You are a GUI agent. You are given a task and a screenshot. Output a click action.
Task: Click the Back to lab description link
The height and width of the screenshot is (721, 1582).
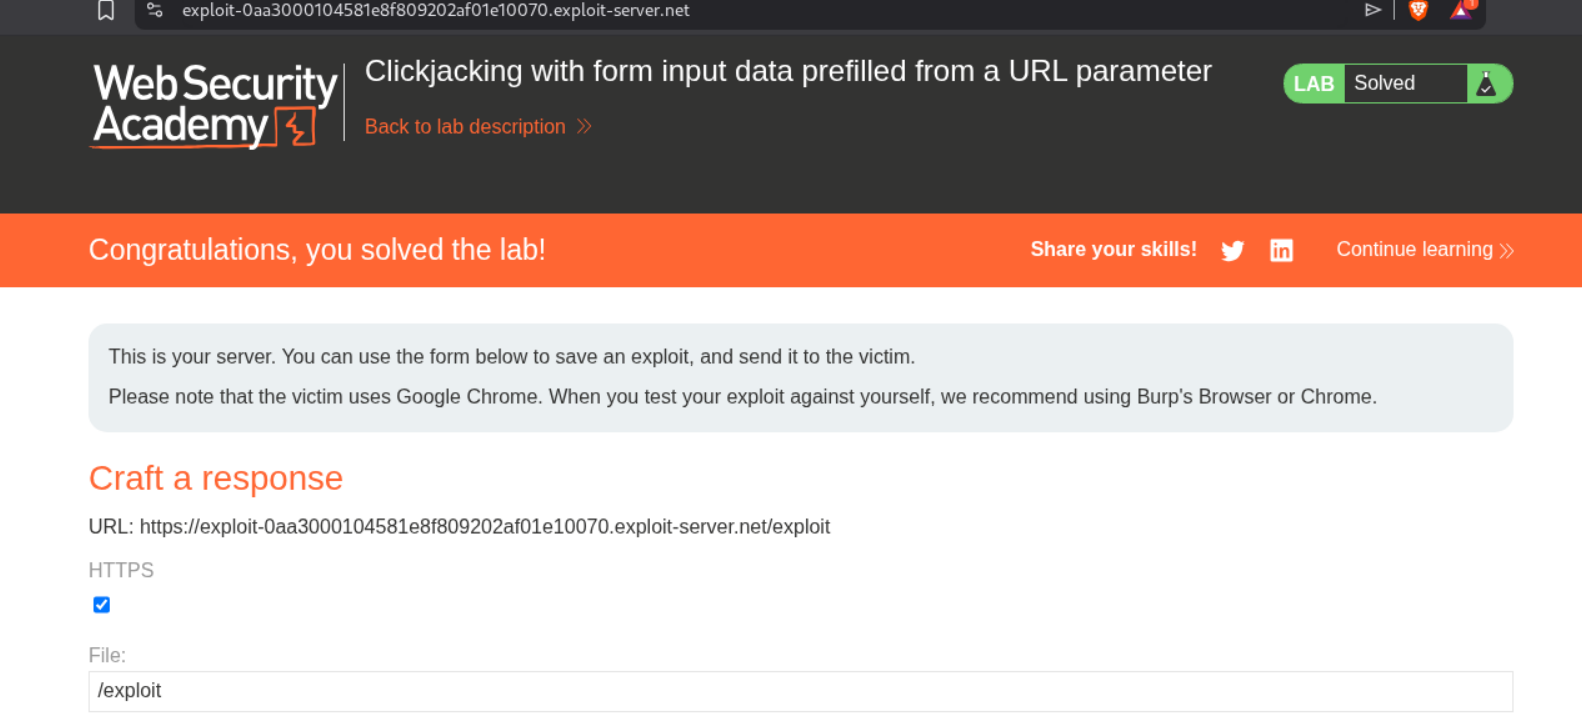pyautogui.click(x=465, y=127)
